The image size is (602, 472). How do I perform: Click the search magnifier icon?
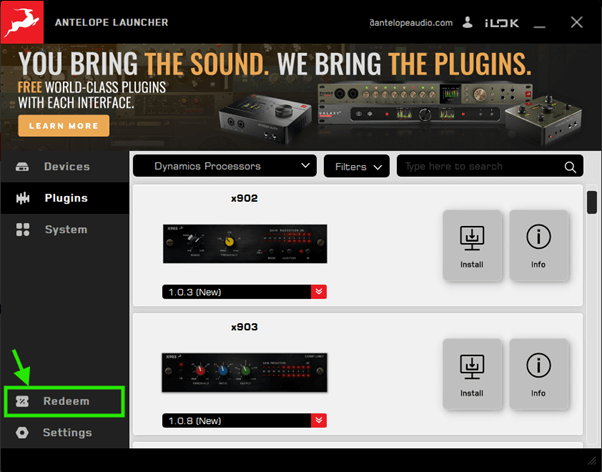570,167
